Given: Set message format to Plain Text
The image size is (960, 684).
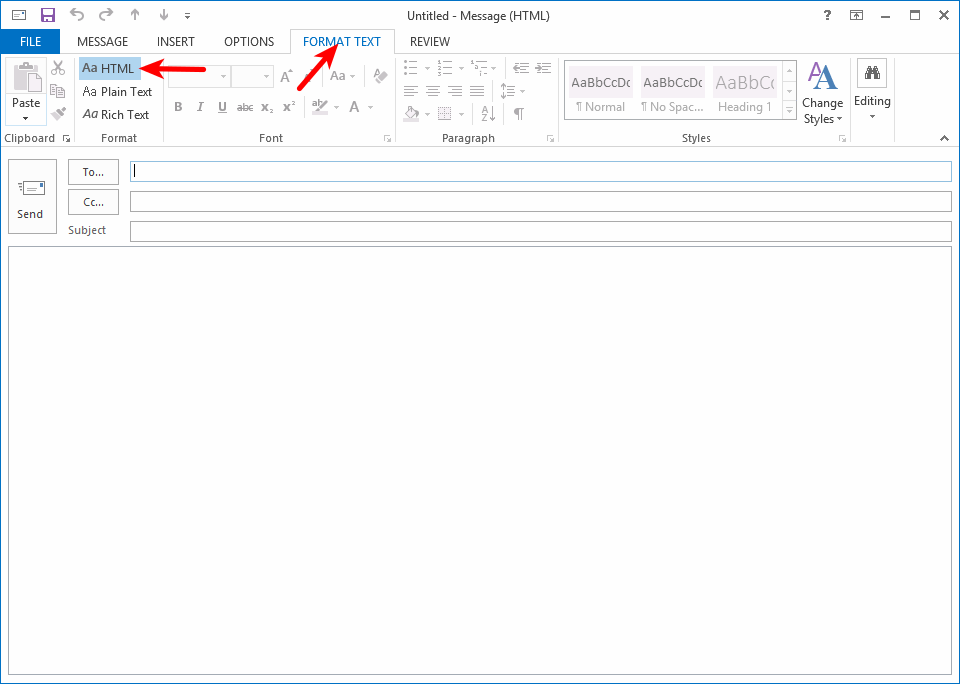Looking at the screenshot, I should pos(117,91).
